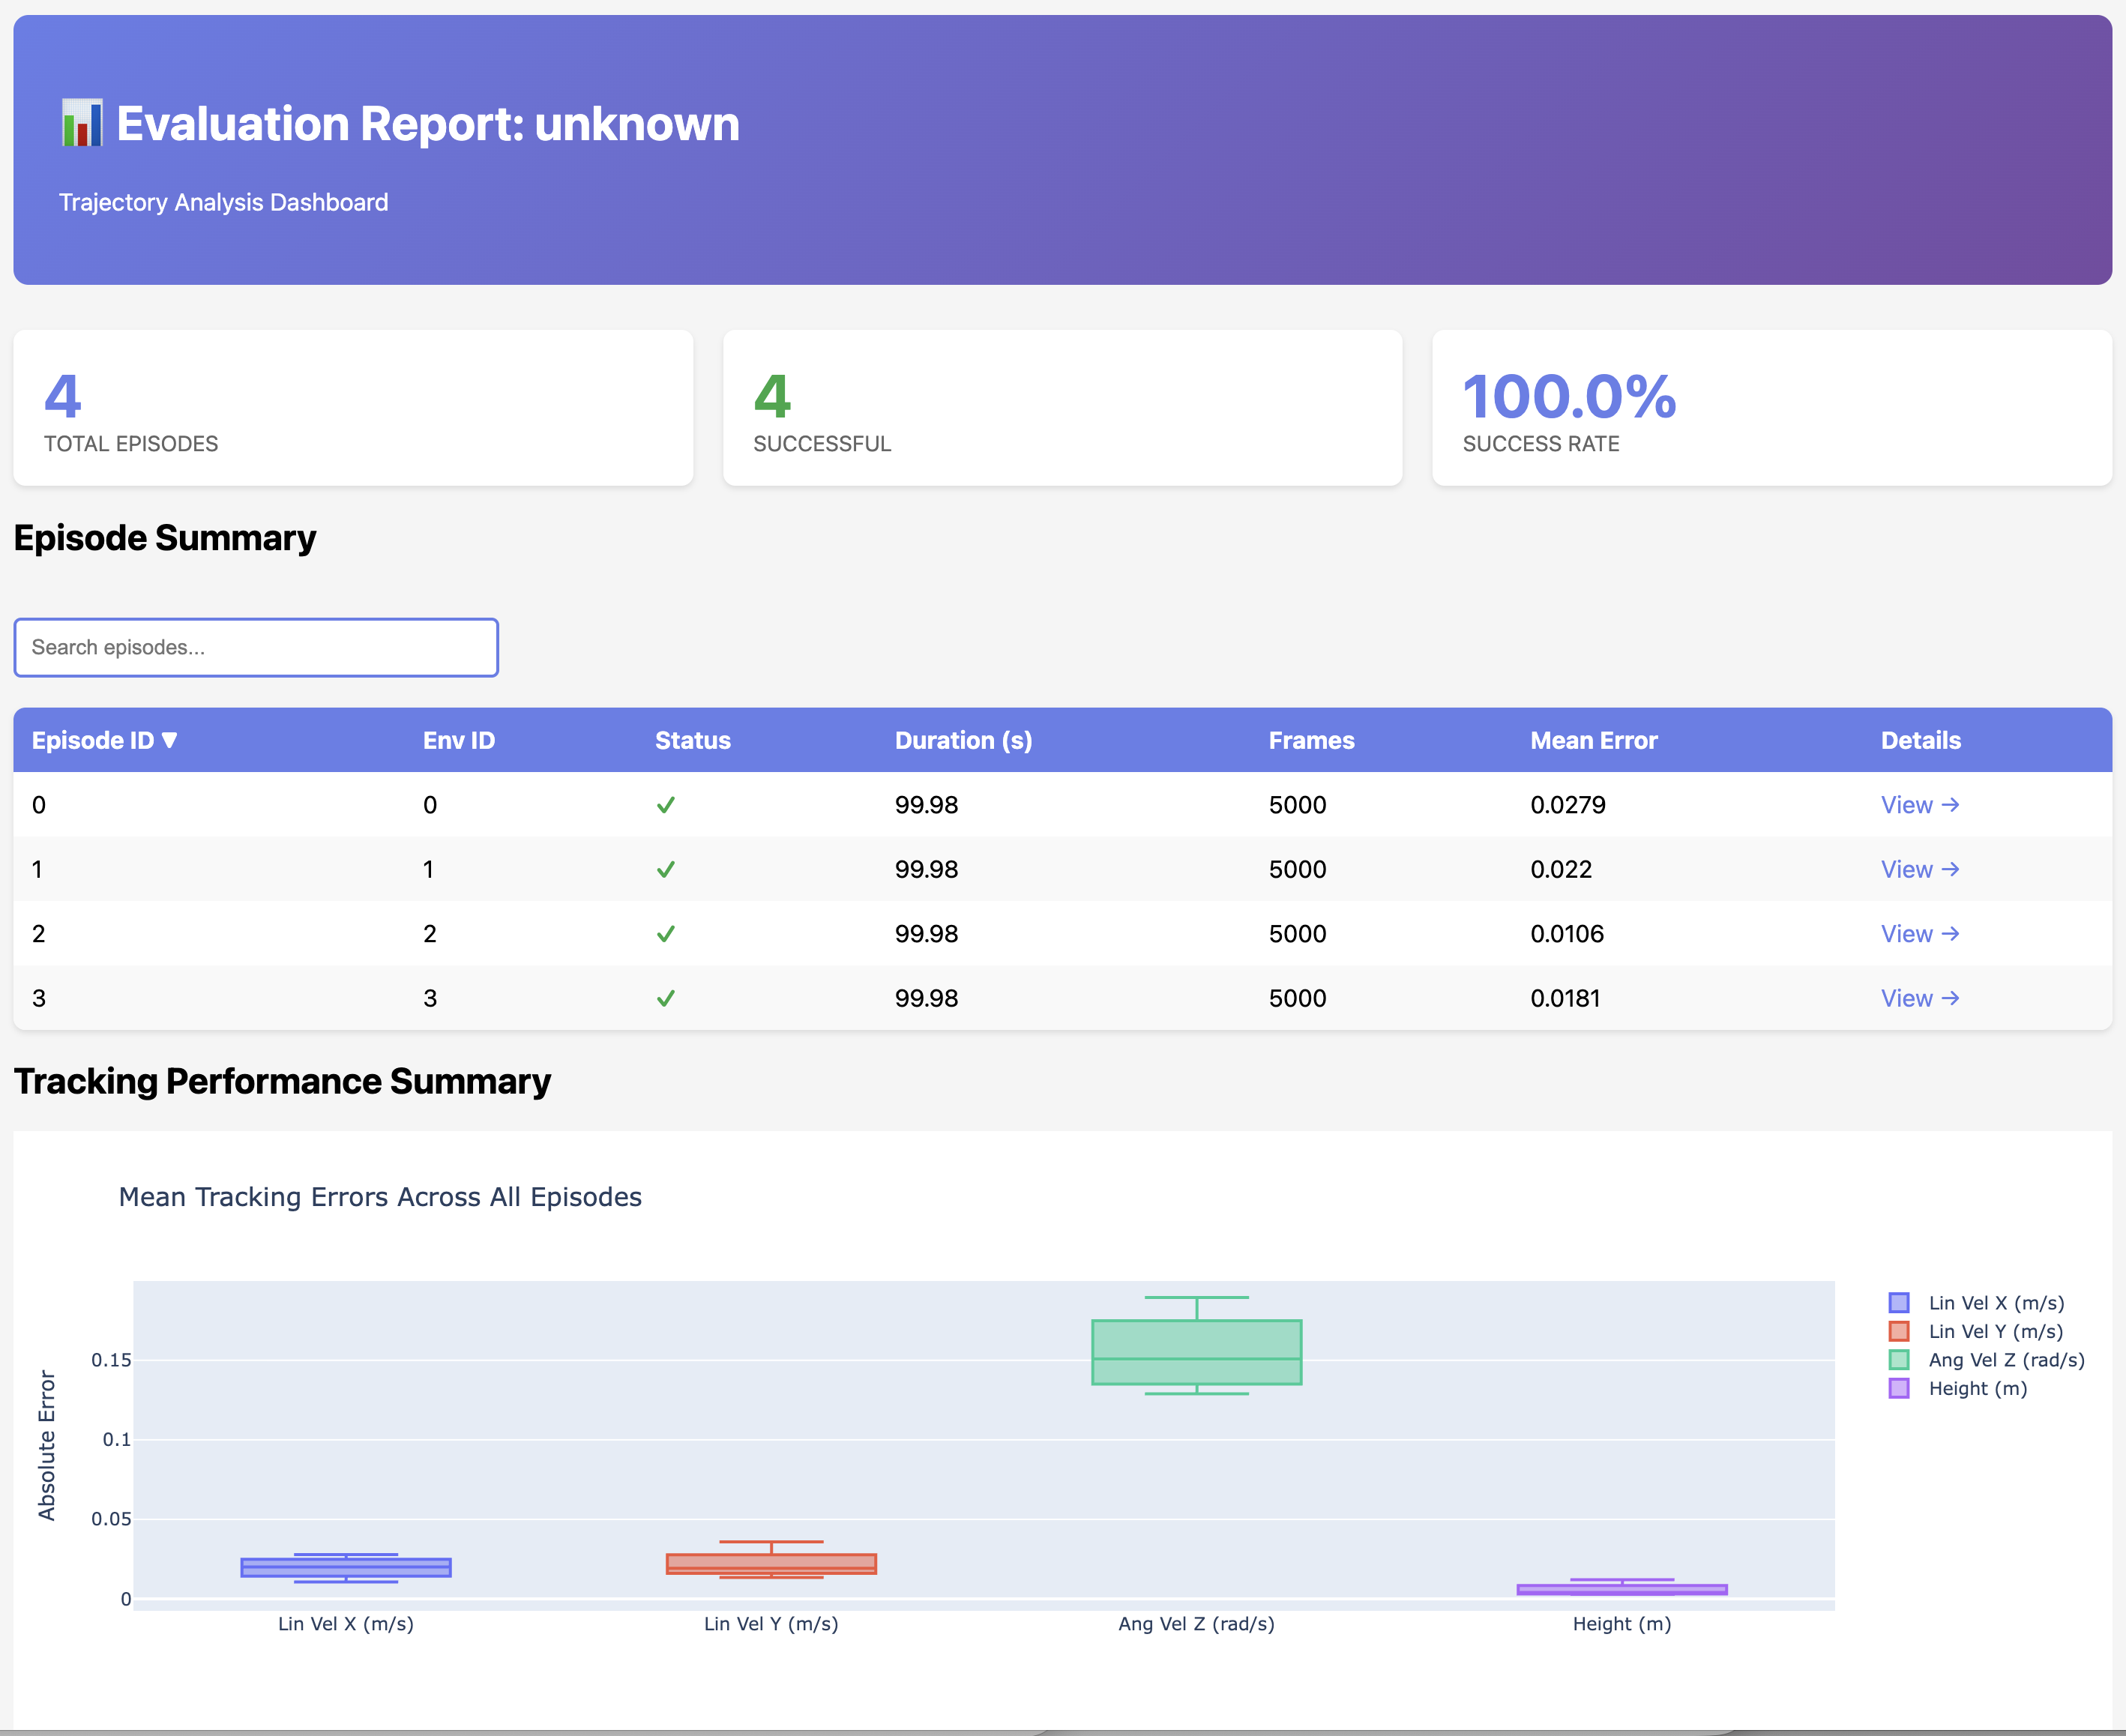Sort table by Env ID header
The width and height of the screenshot is (2126, 1736).
(x=459, y=740)
